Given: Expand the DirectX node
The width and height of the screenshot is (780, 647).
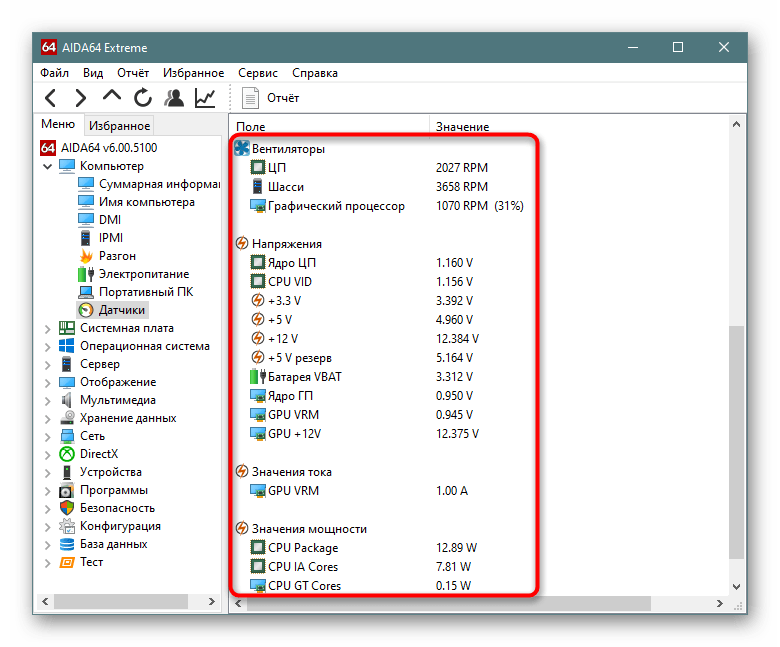Looking at the screenshot, I should tap(47, 455).
